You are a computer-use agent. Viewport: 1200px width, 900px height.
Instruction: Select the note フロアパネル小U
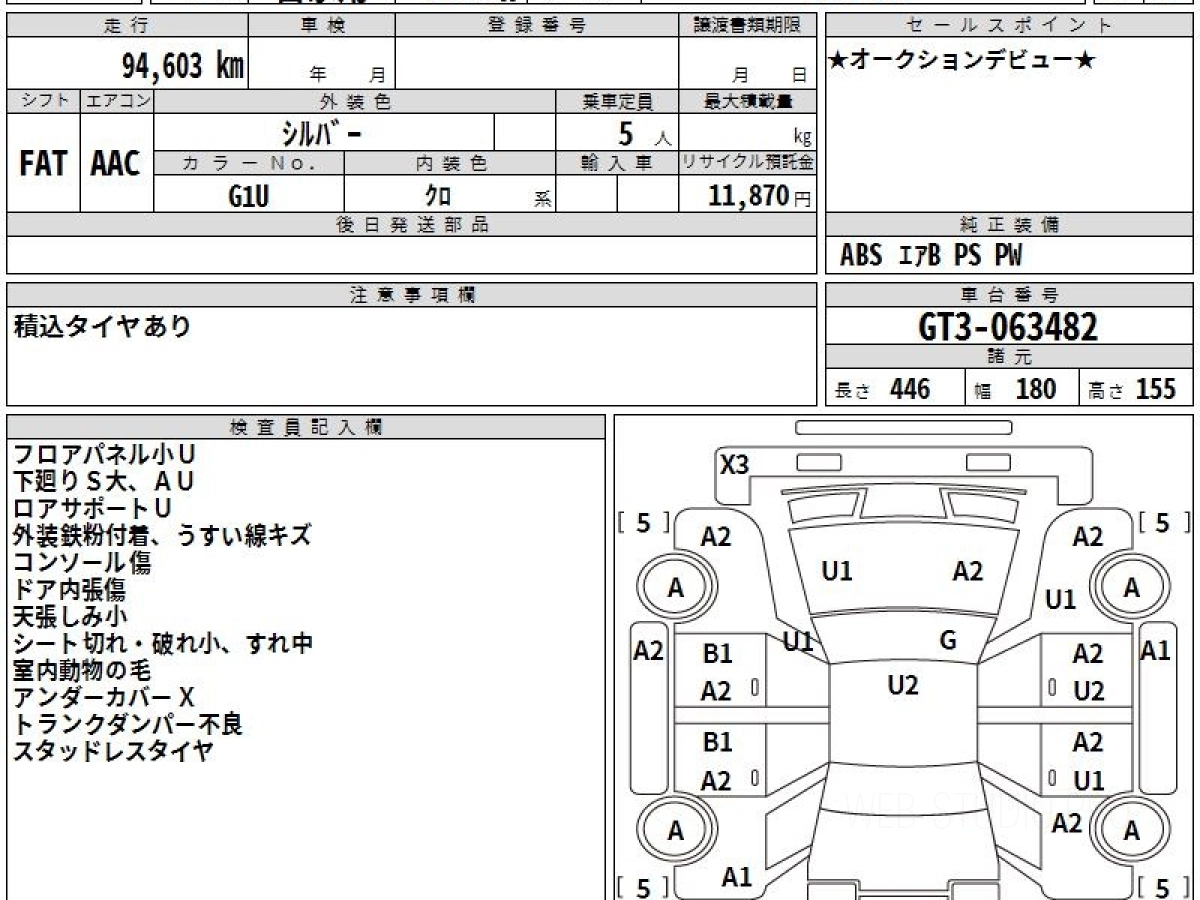[x=105, y=455]
